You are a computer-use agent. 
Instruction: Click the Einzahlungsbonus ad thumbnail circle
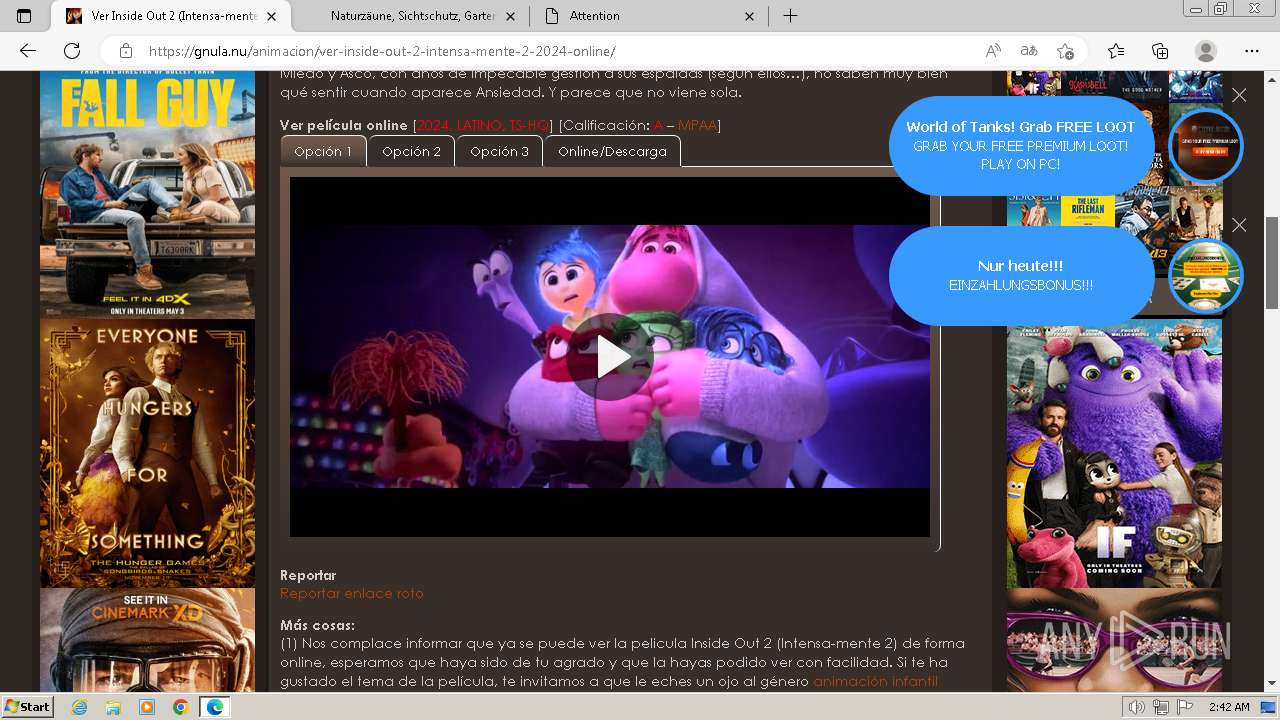click(1205, 276)
